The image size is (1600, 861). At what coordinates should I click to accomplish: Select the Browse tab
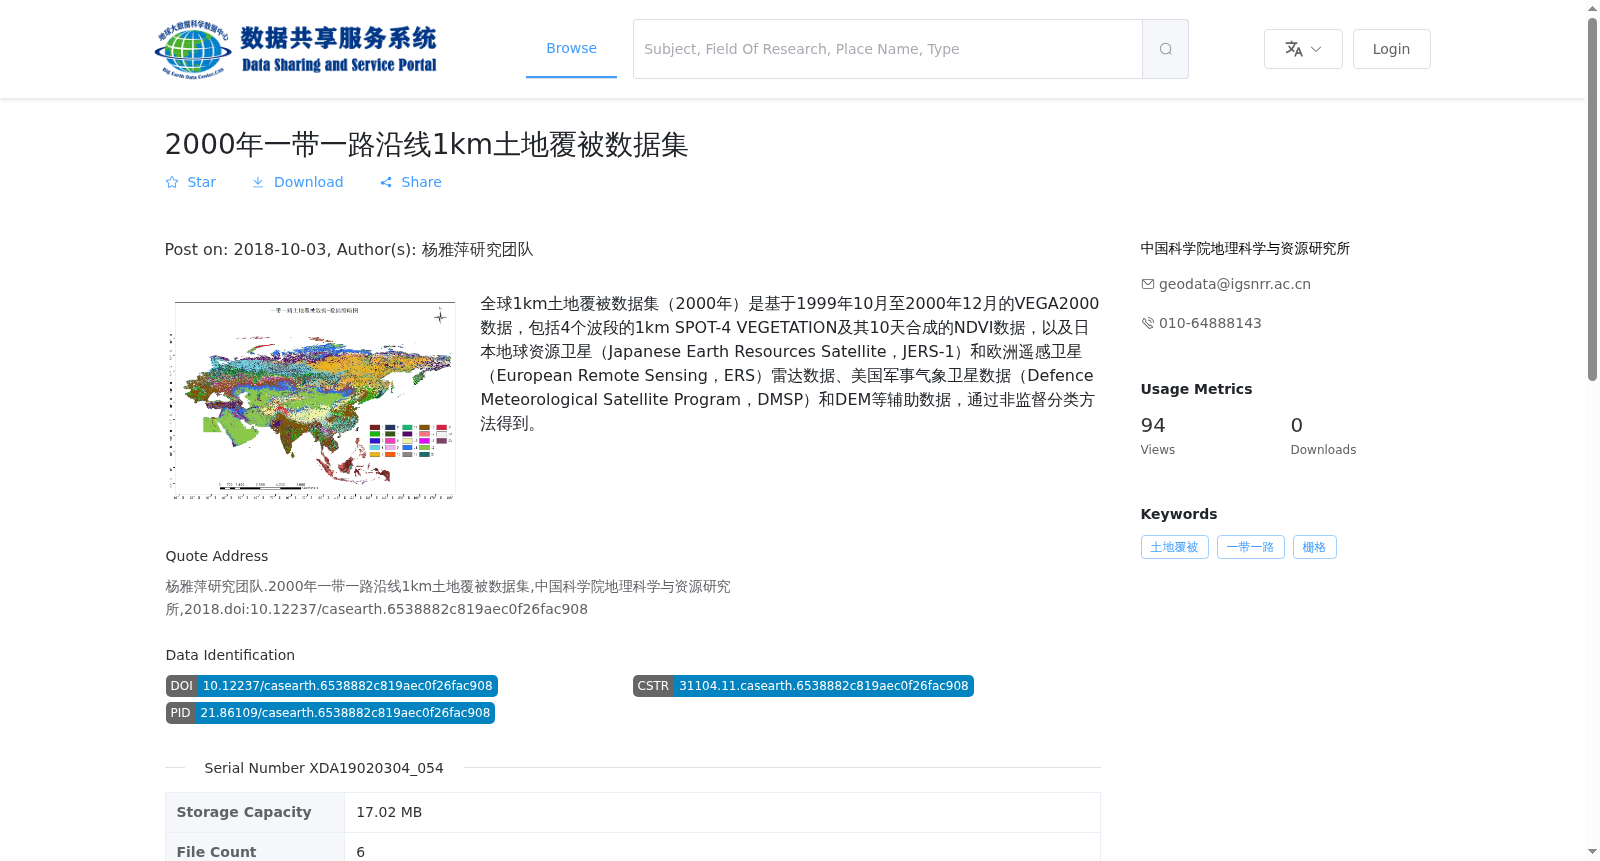tap(571, 48)
